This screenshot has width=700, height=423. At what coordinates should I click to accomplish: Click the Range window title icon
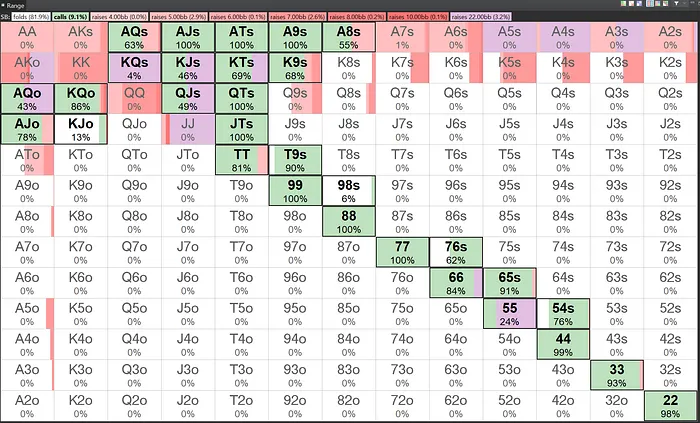click(x=4, y=5)
